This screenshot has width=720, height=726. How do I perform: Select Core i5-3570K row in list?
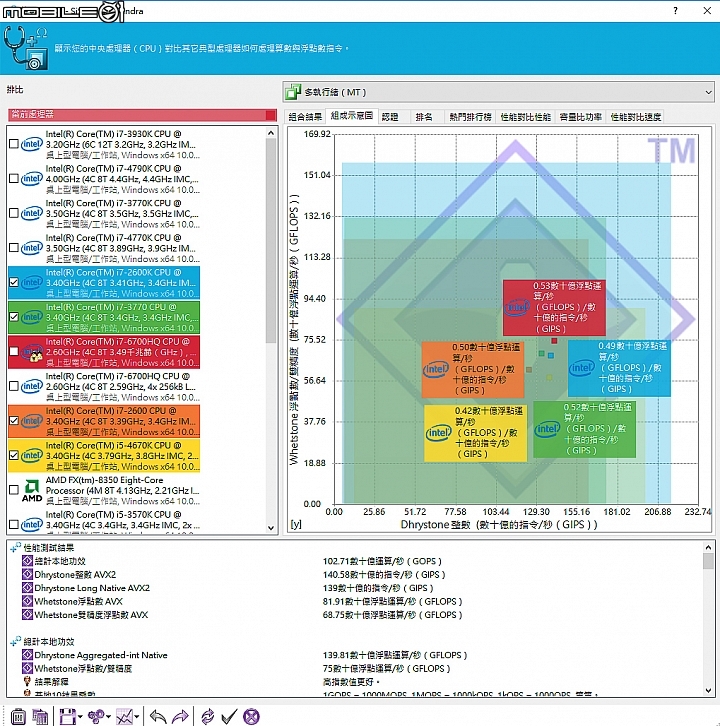point(104,522)
